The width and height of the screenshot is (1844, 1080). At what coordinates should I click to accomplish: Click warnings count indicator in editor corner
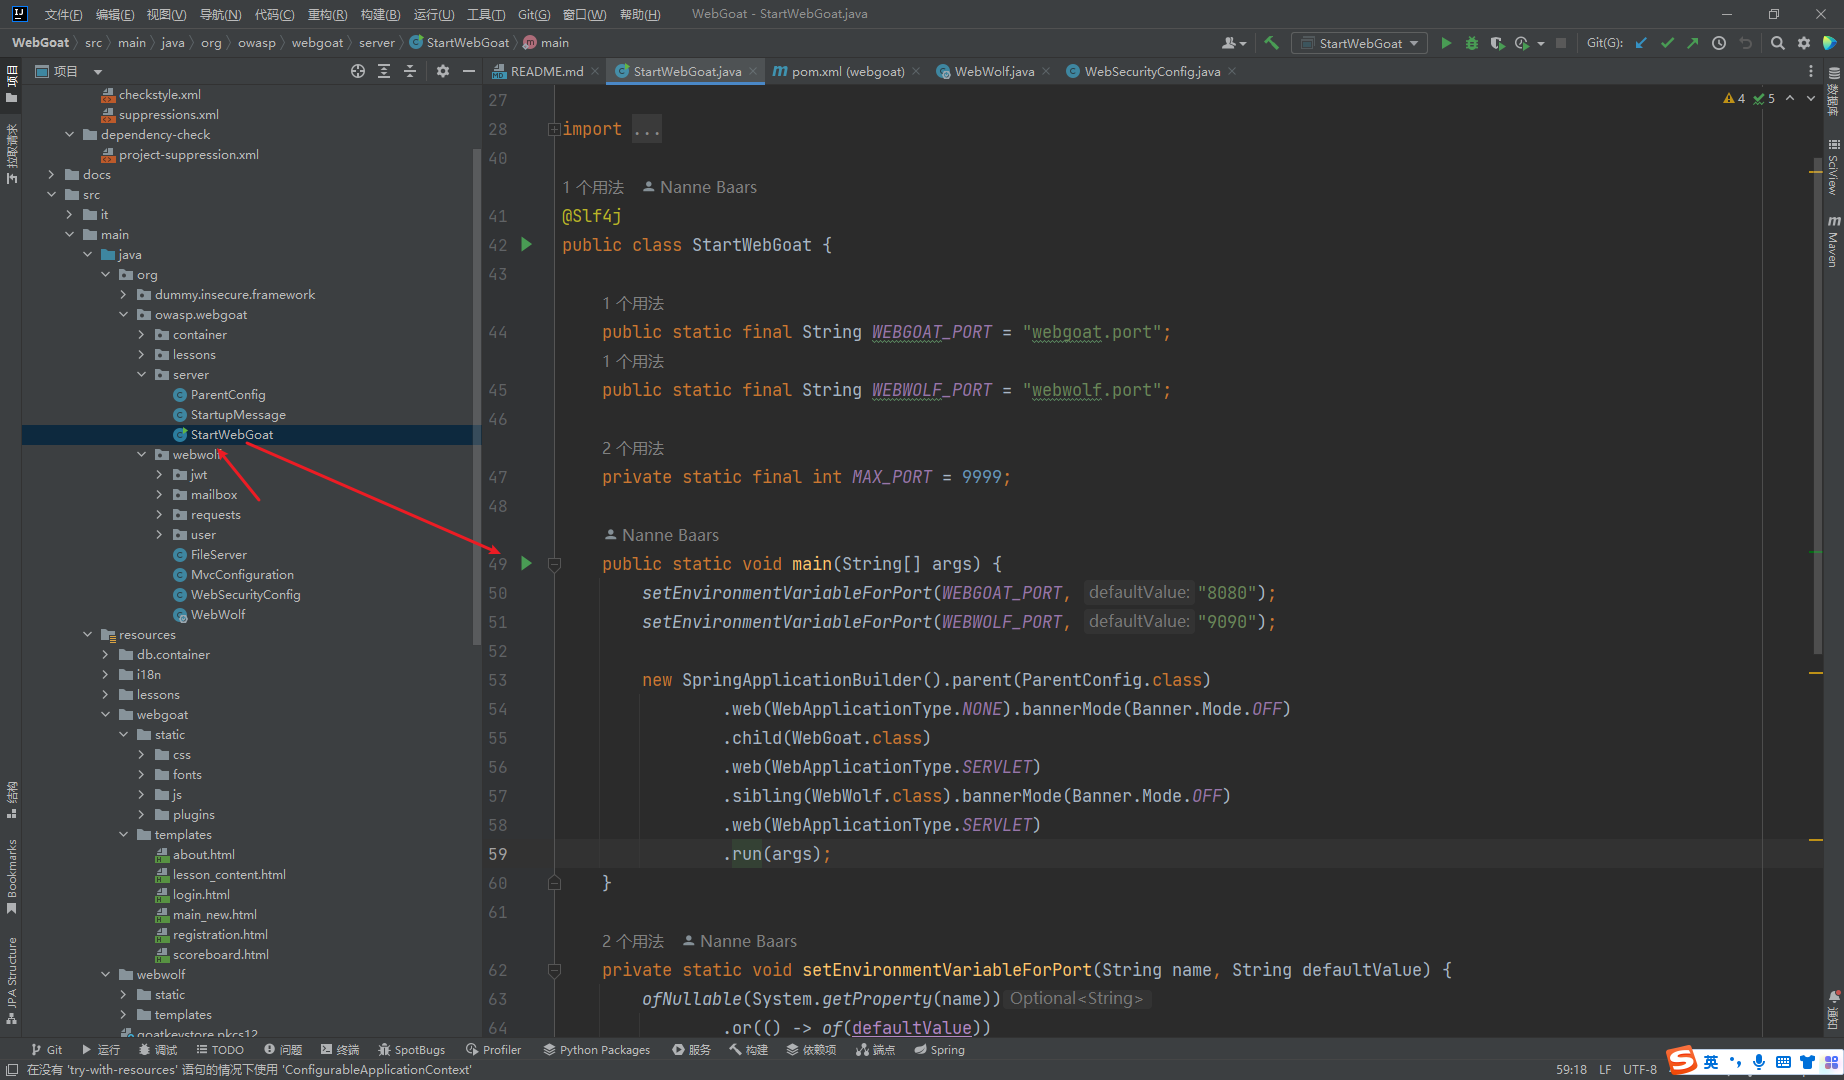[1734, 98]
